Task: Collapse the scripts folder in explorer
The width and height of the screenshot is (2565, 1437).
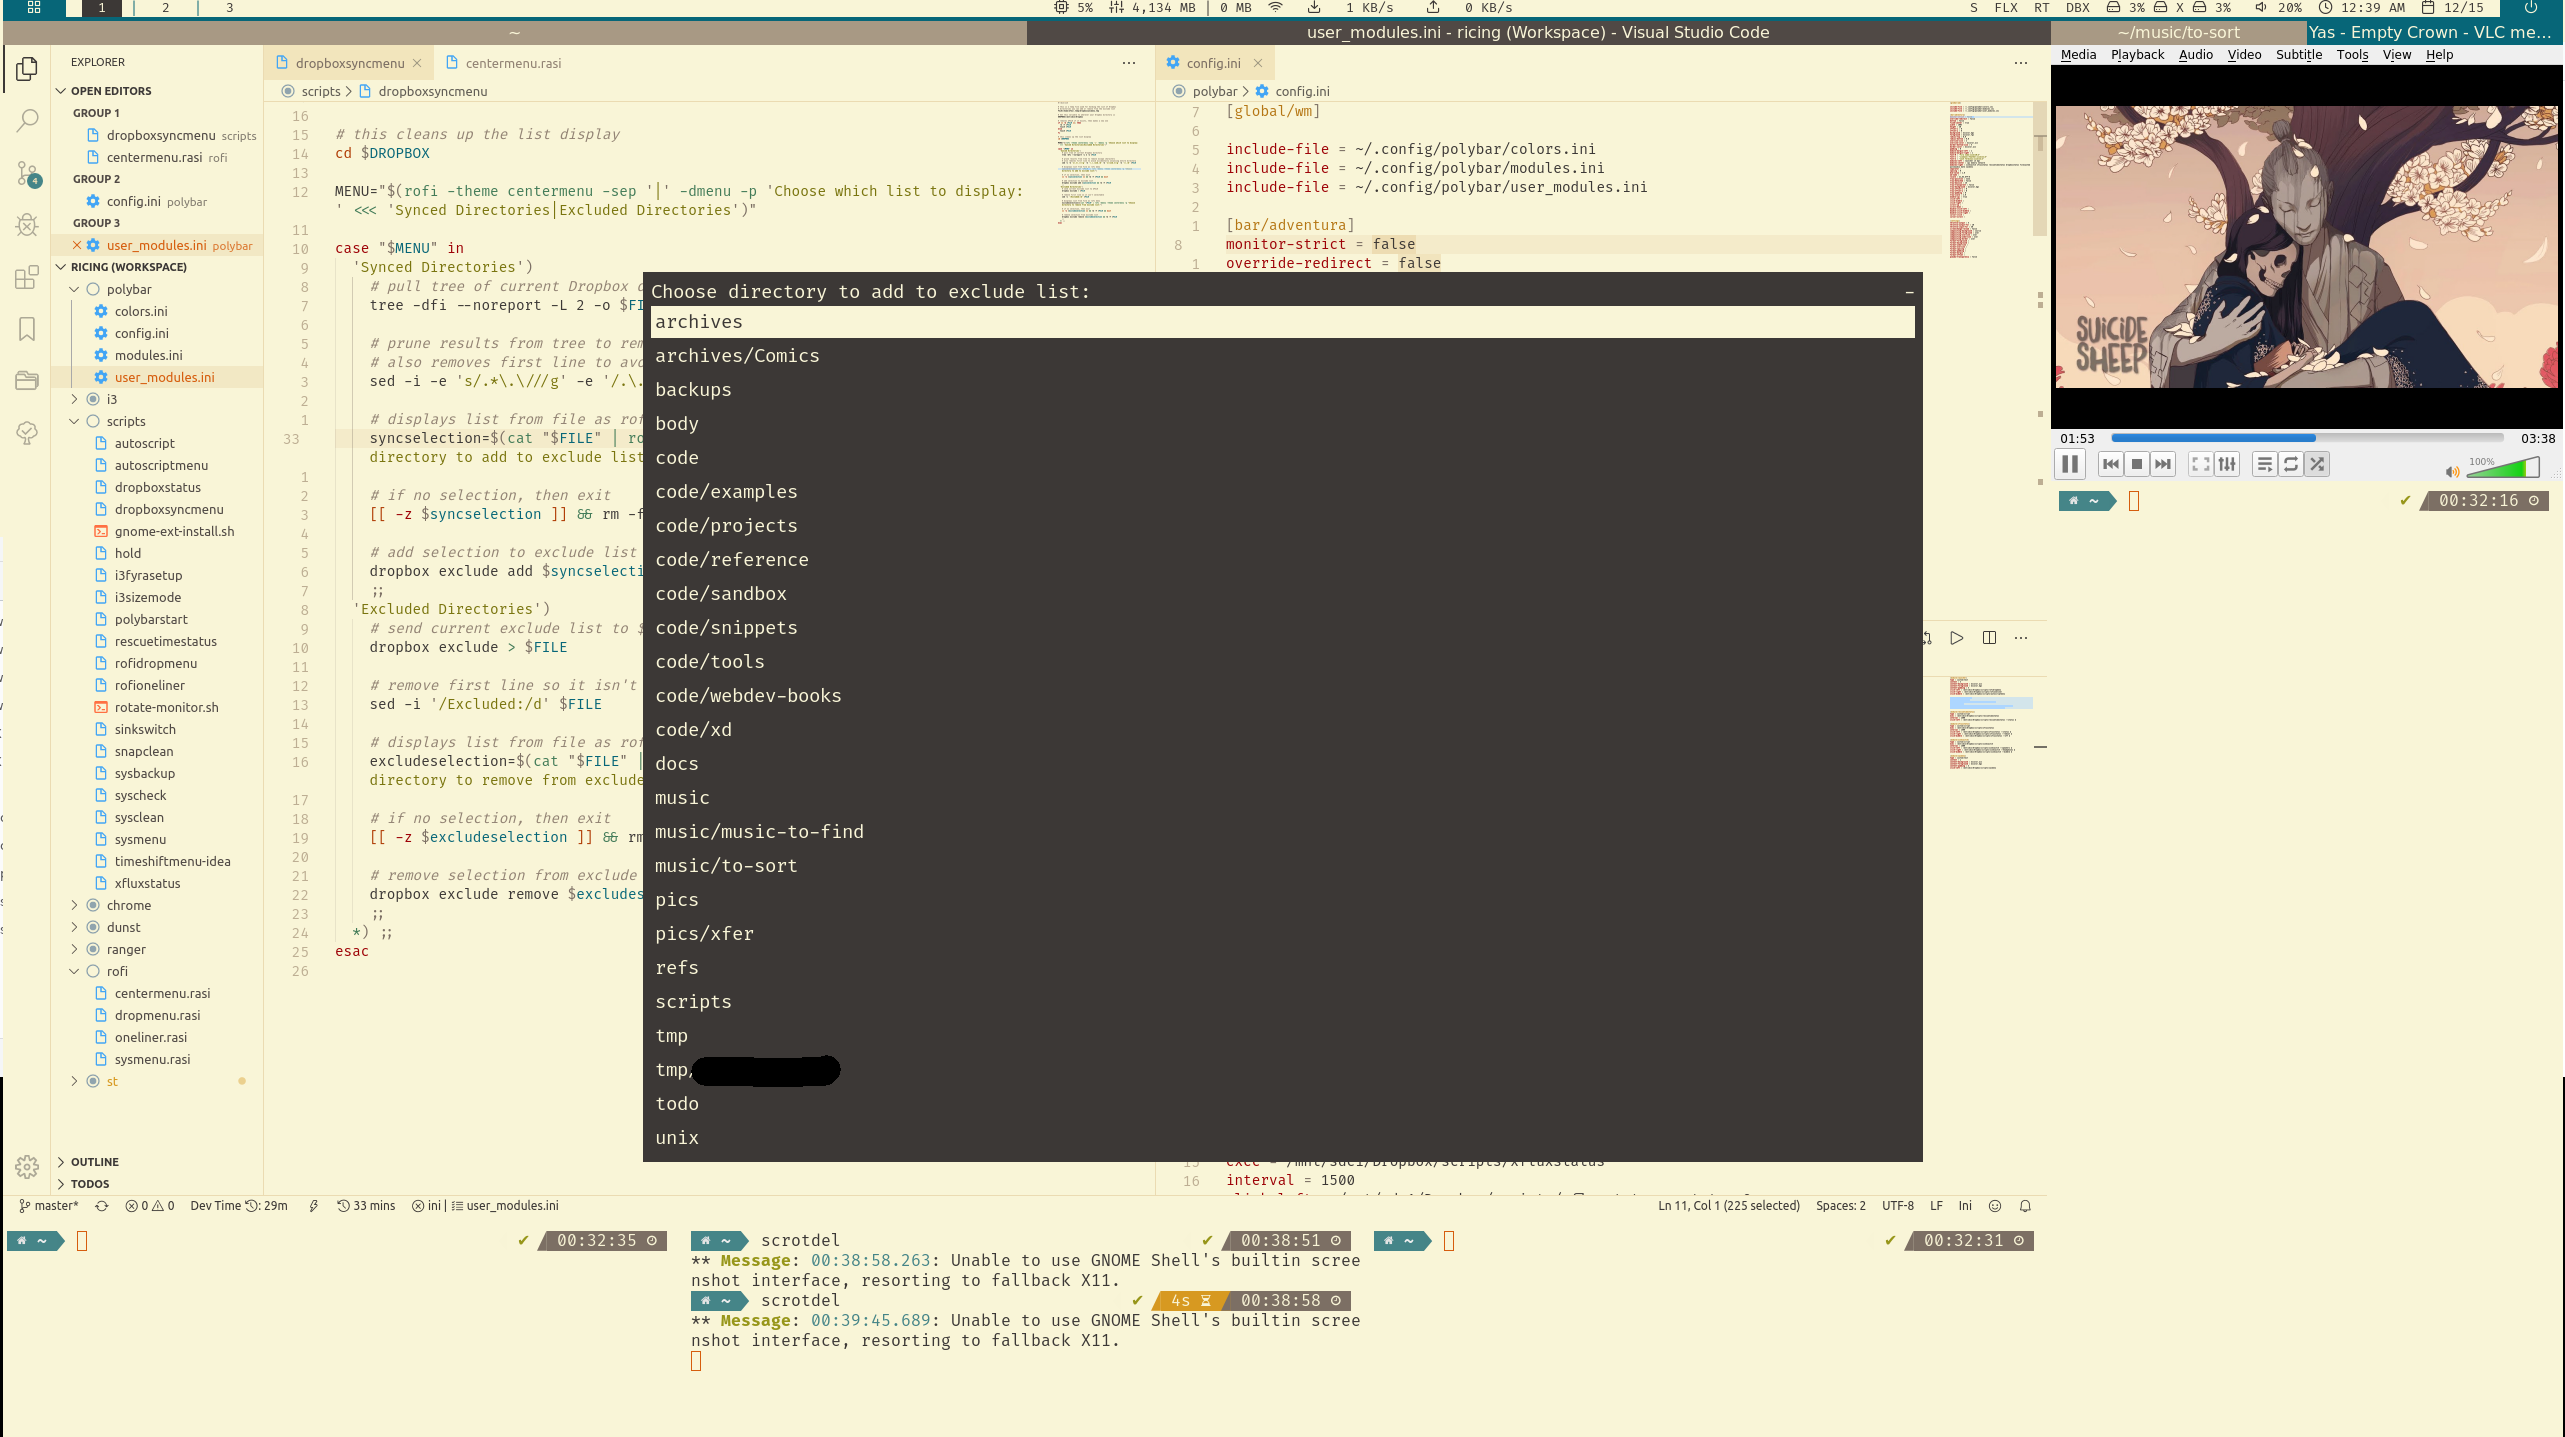Action: pos(126,421)
